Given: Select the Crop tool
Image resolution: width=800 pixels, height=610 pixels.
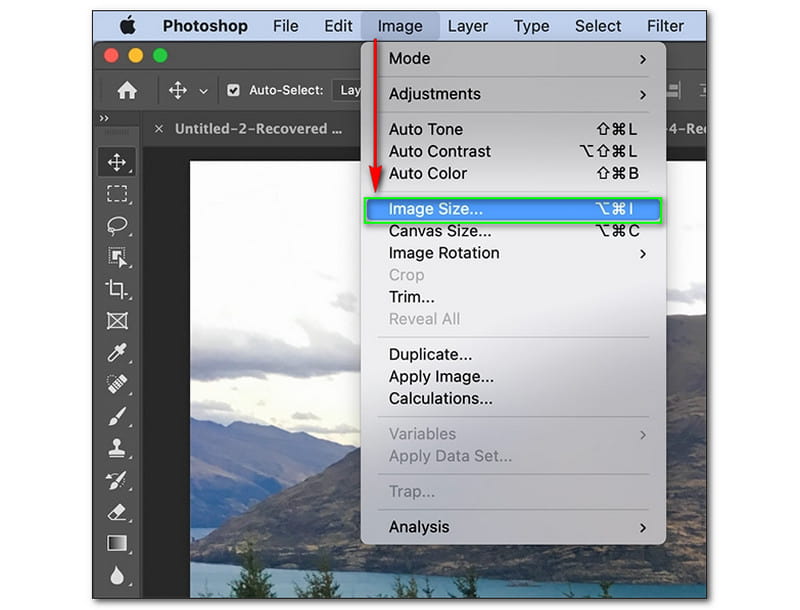Looking at the screenshot, I should coord(117,289).
